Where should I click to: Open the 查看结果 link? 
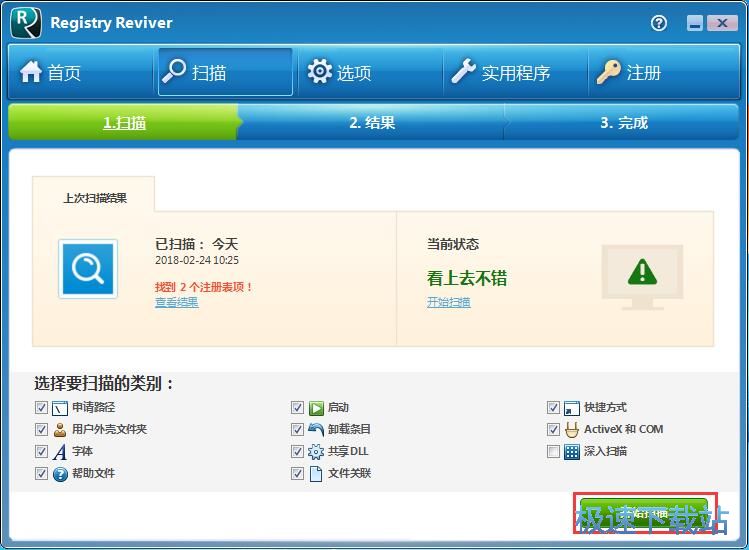176,302
